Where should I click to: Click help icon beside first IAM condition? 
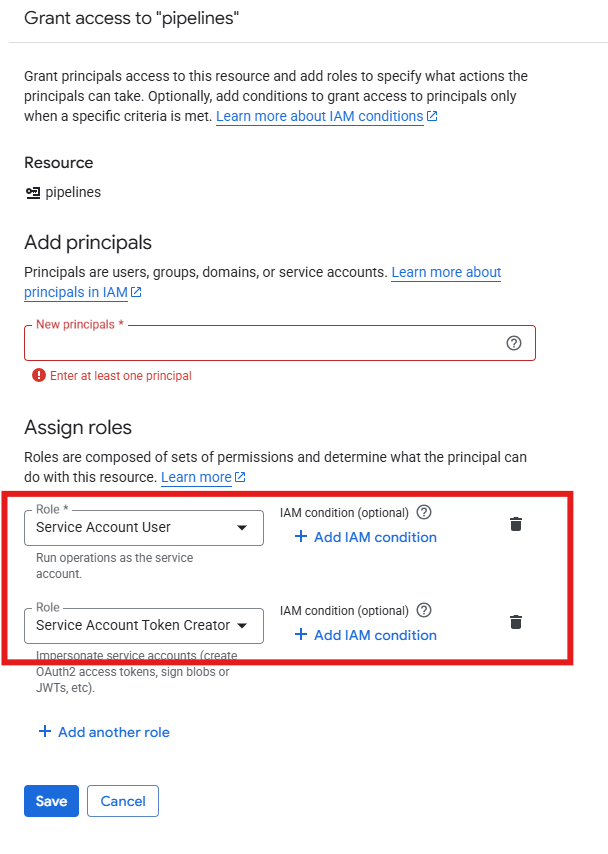(x=424, y=512)
